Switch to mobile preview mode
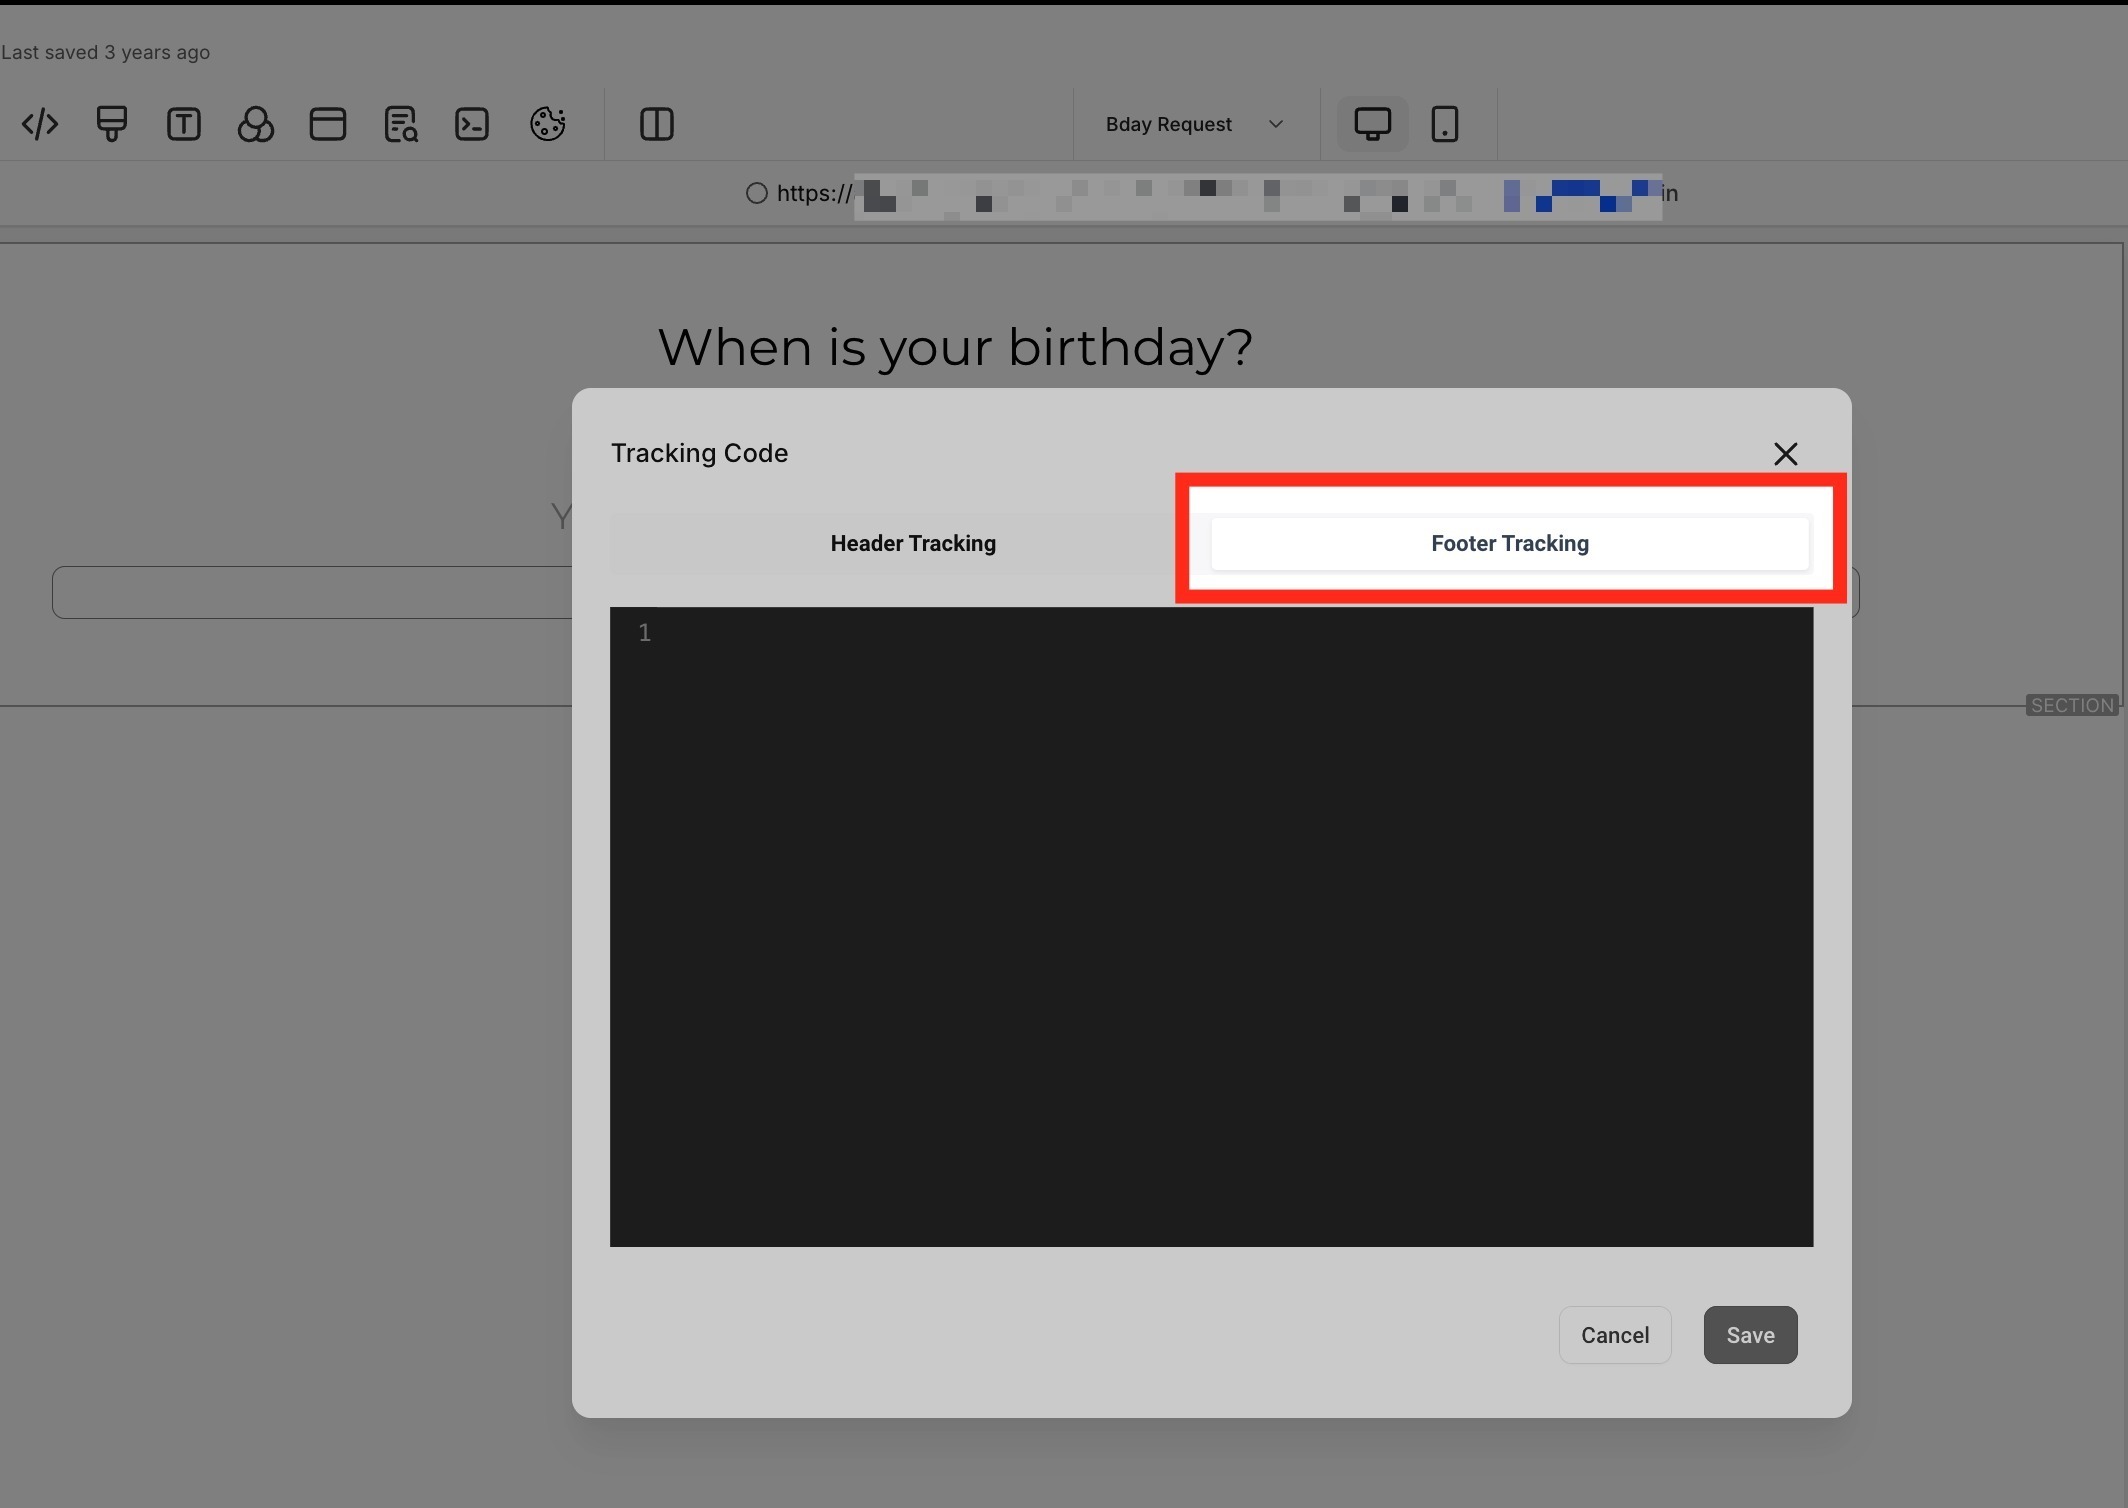 (x=1444, y=124)
